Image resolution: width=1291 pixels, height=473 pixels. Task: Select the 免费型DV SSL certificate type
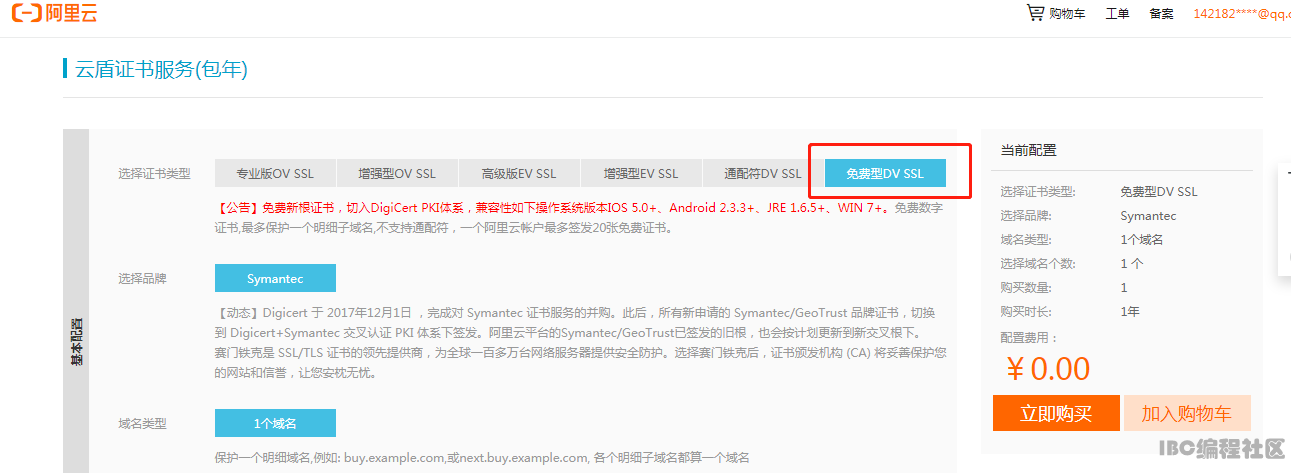pyautogui.click(x=885, y=173)
